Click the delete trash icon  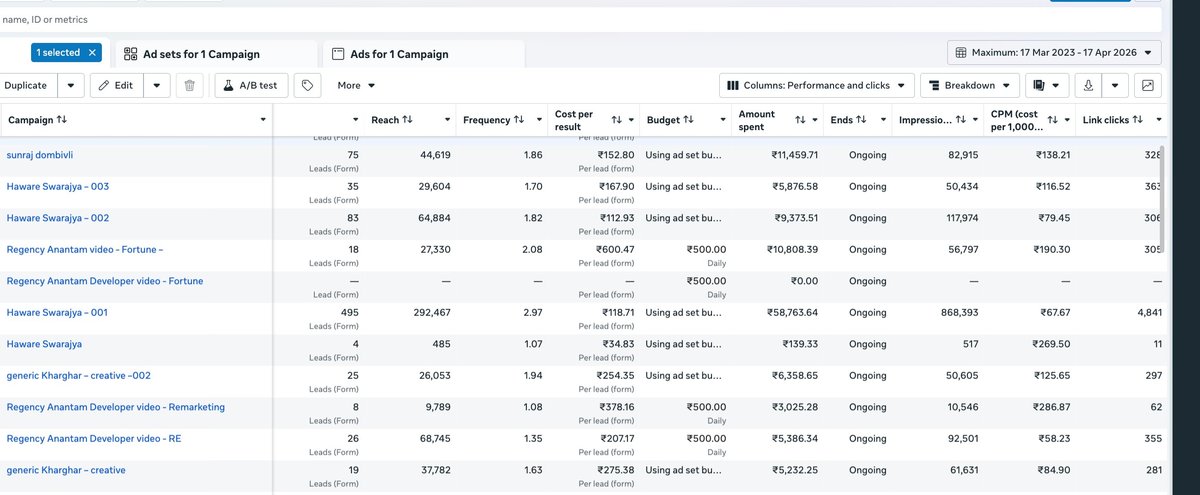[190, 86]
